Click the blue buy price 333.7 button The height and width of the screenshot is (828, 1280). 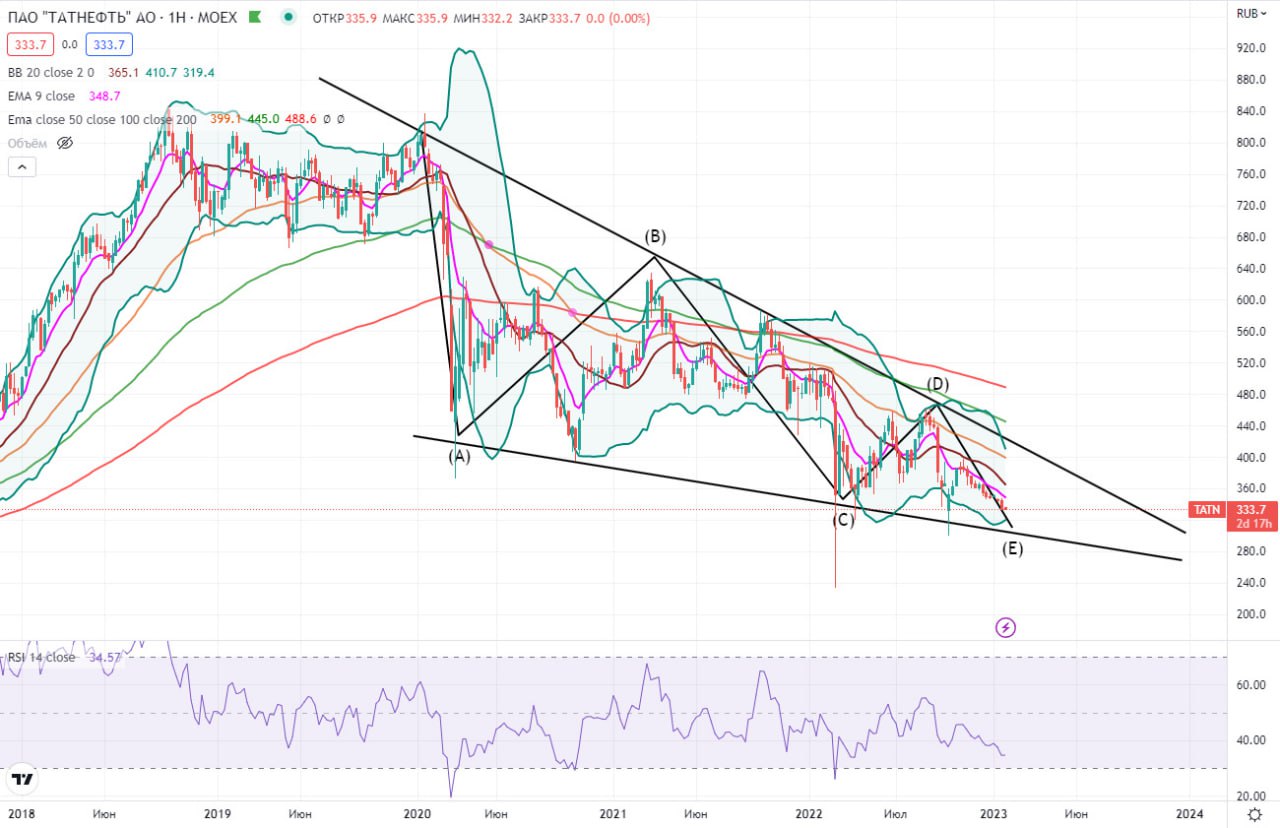109,44
